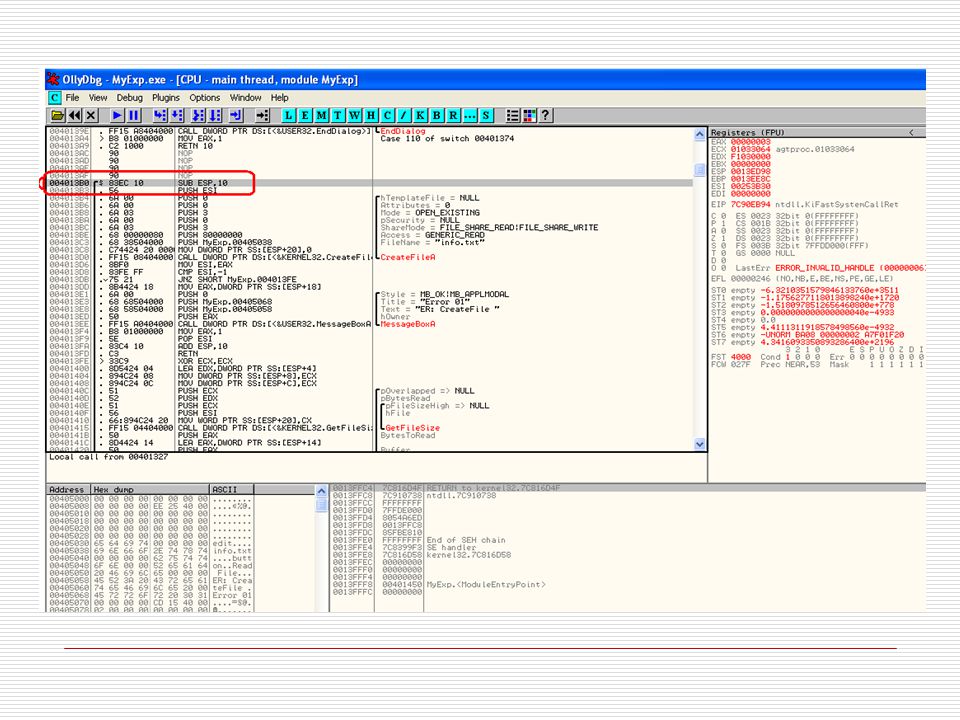The width and height of the screenshot is (960, 720).
Task: Click disassembly pane scroll up arrow
Action: [x=700, y=134]
